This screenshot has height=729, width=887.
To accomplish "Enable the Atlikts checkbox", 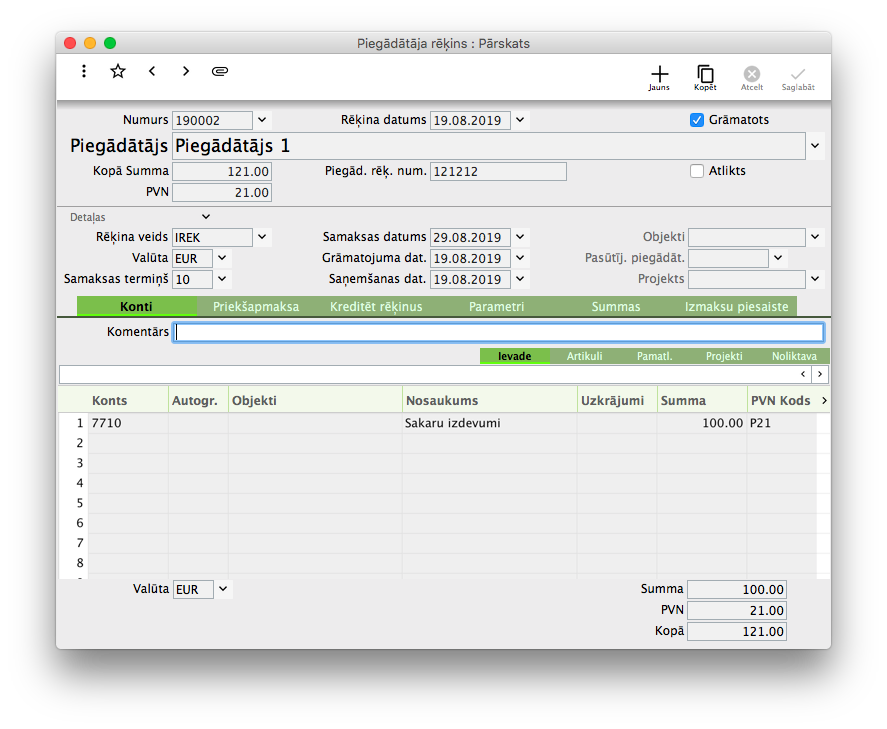I will pos(697,171).
